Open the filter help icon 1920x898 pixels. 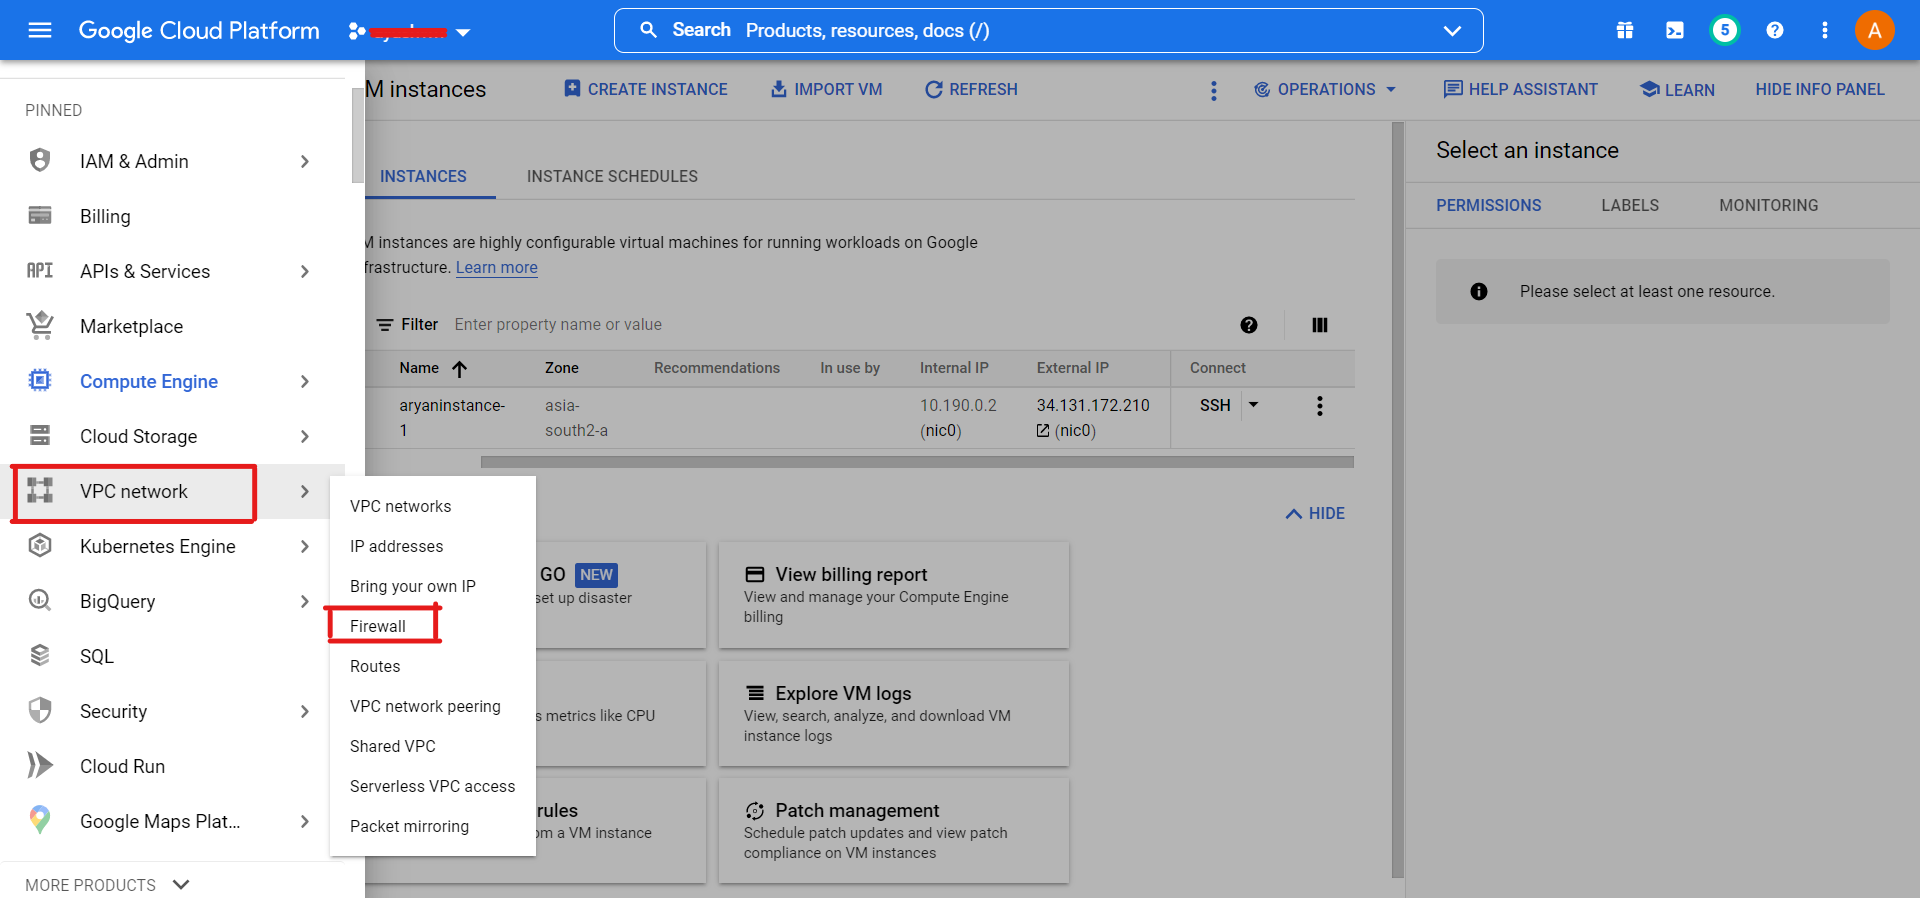pyautogui.click(x=1249, y=324)
